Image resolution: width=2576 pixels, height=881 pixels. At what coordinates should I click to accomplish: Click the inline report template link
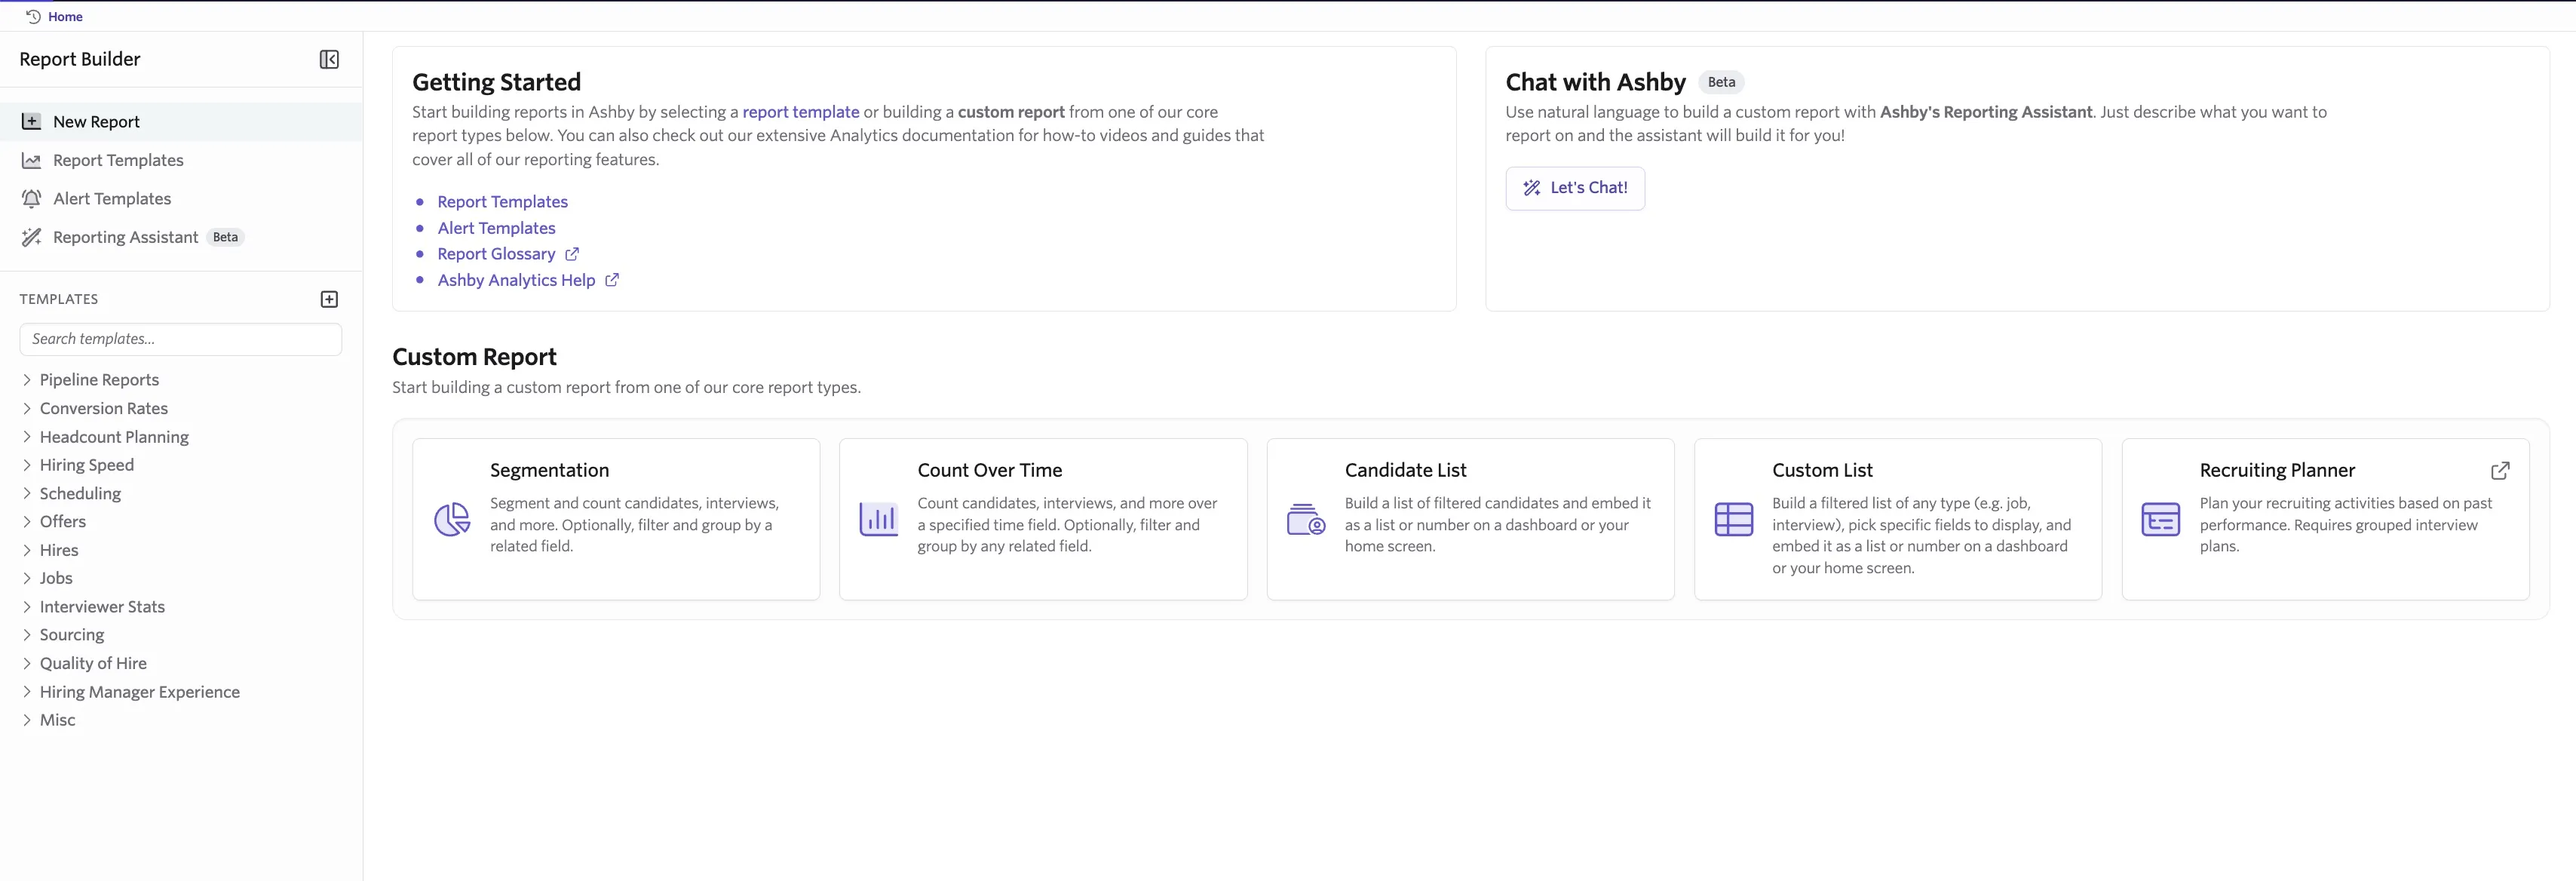(x=800, y=112)
